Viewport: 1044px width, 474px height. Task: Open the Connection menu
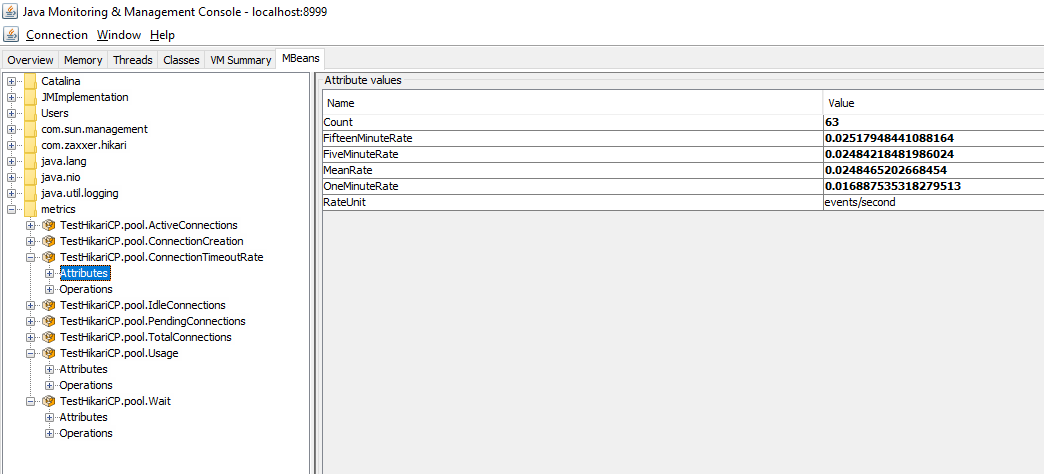[57, 35]
